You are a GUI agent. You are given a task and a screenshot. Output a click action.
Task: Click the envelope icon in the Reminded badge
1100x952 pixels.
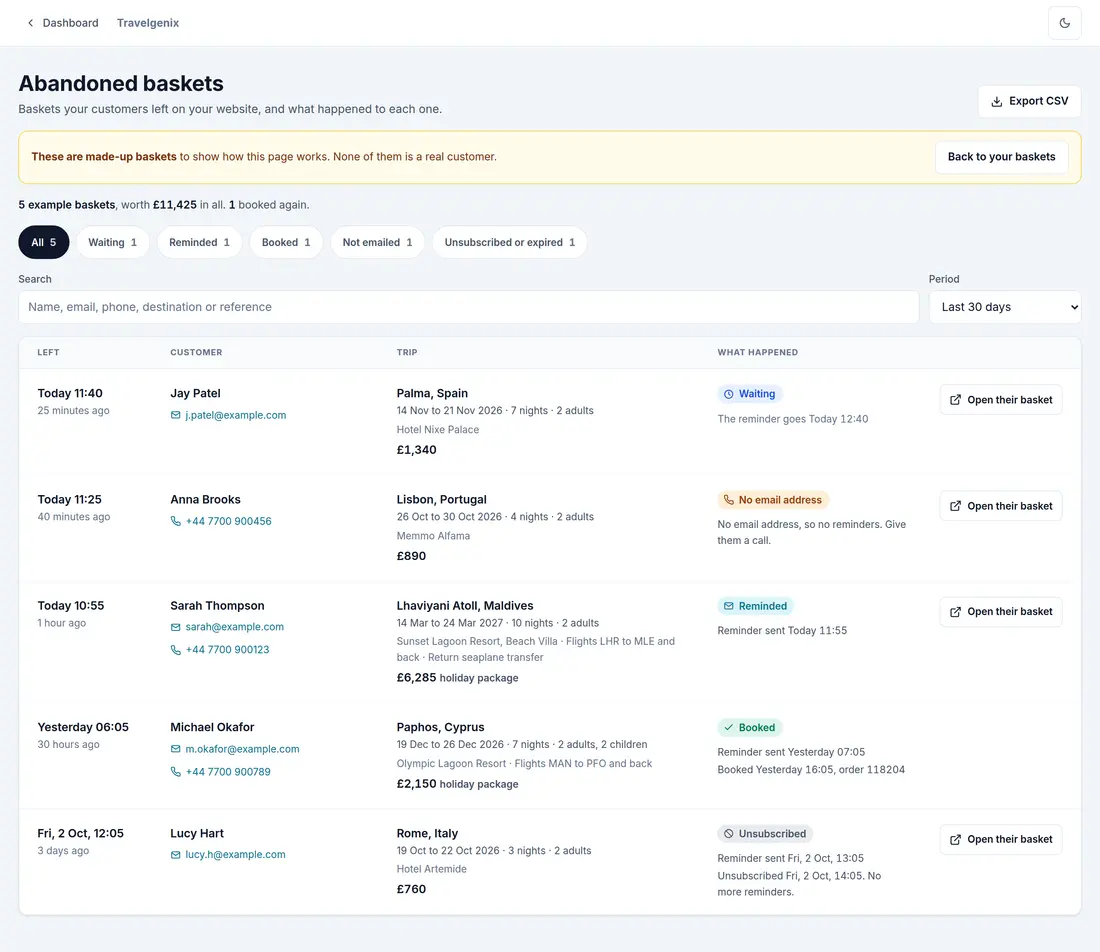(x=728, y=606)
